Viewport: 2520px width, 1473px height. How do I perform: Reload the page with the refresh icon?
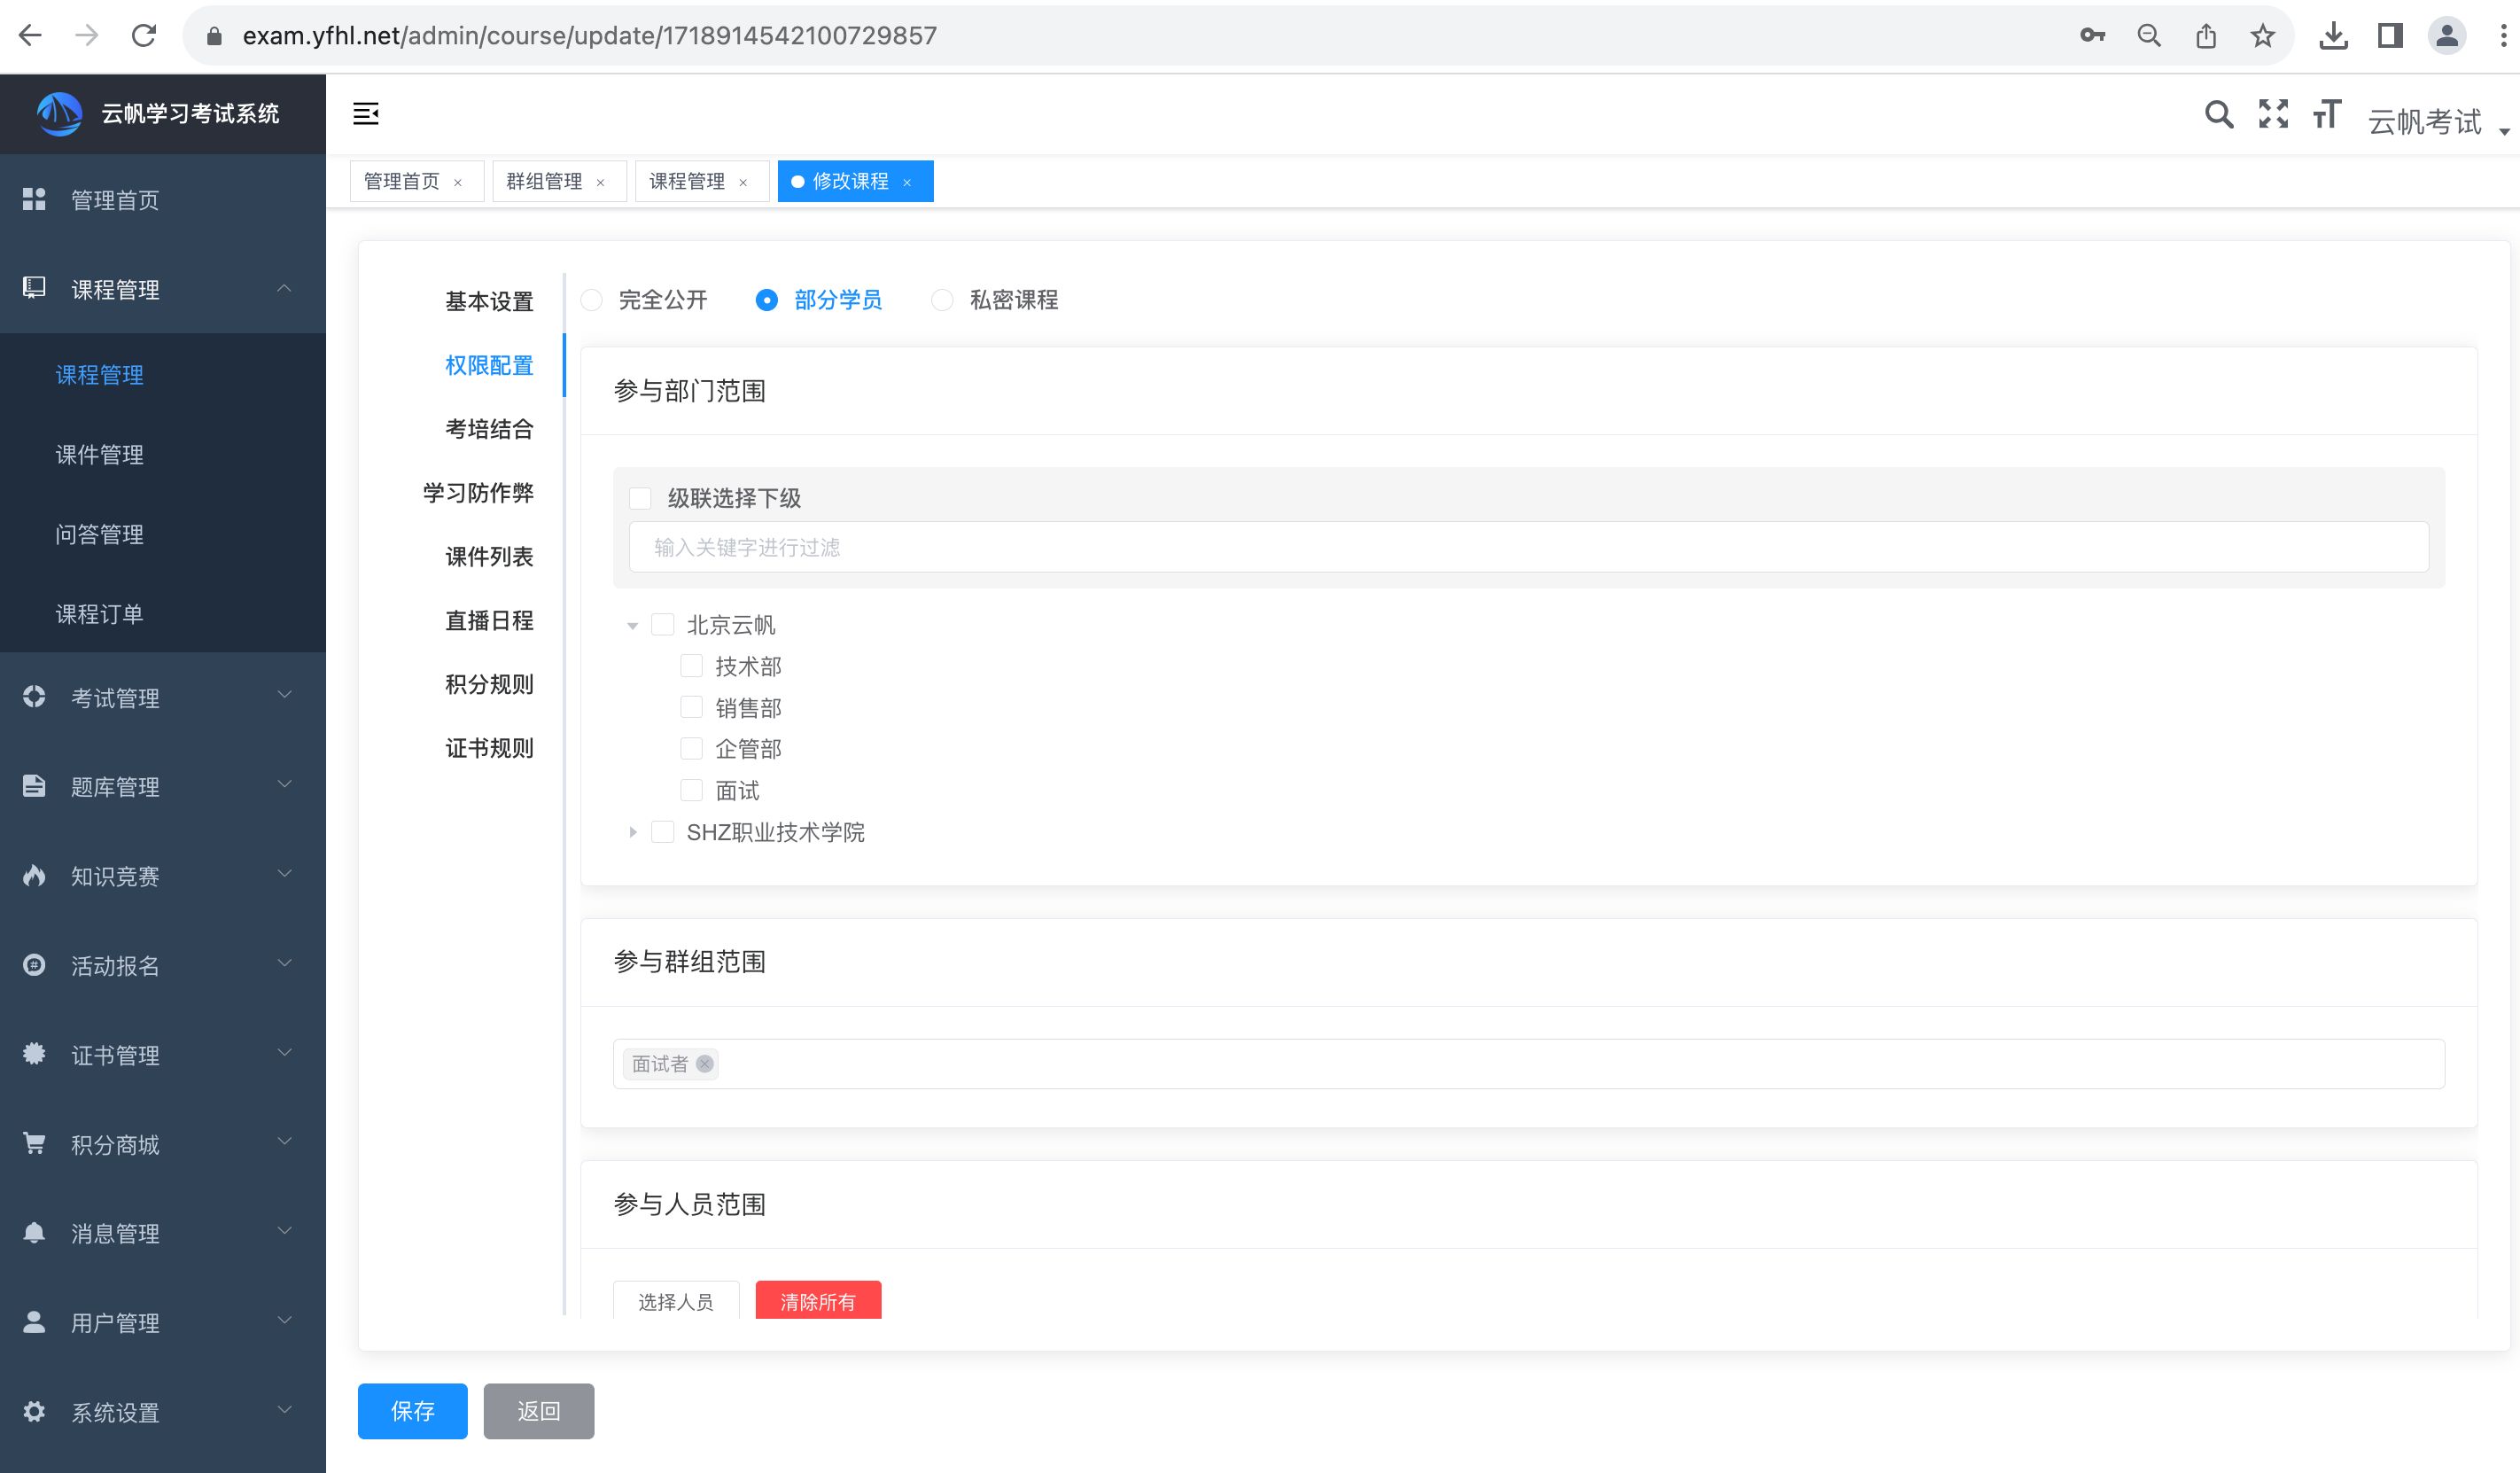coord(144,37)
